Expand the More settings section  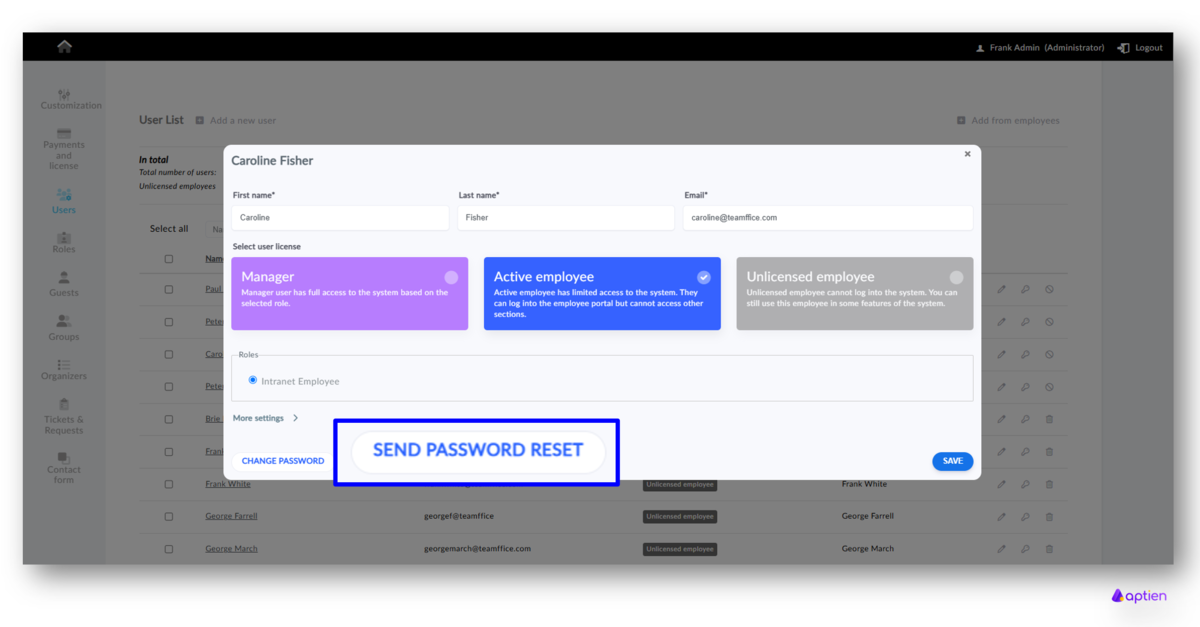coord(265,418)
